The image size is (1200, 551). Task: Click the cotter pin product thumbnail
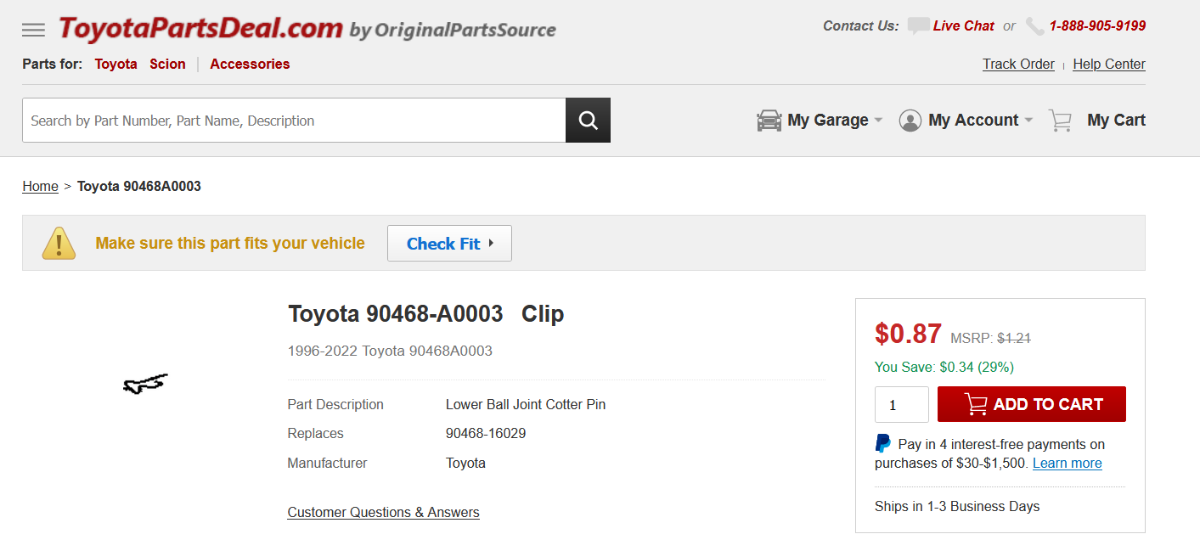coord(145,383)
